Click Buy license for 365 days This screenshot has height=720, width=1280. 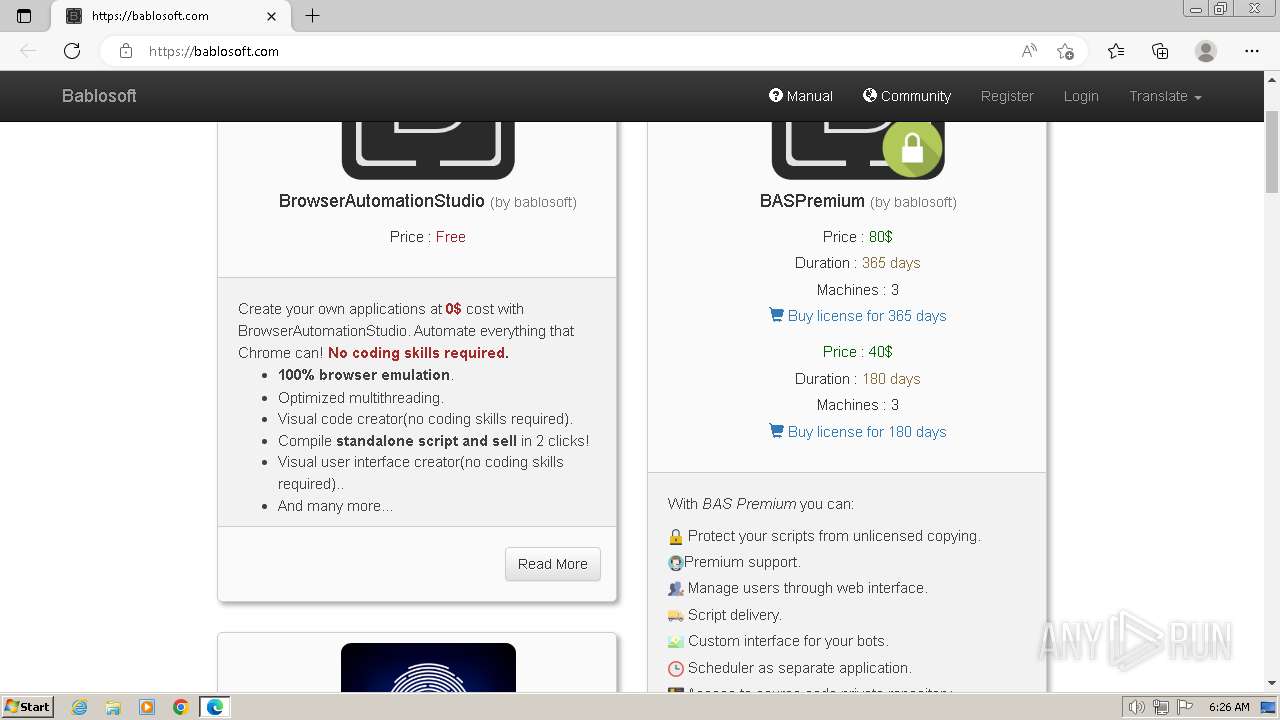coord(858,316)
